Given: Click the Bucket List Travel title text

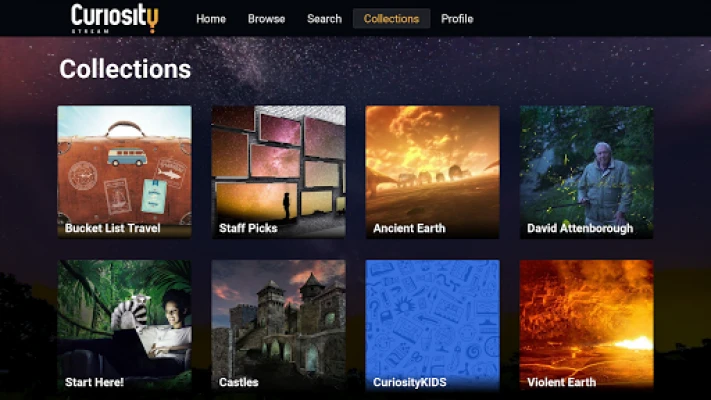Looking at the screenshot, I should pyautogui.click(x=112, y=228).
